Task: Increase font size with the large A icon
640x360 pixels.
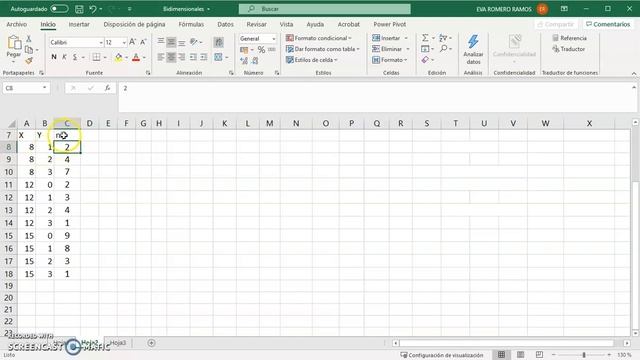Action: pos(133,42)
